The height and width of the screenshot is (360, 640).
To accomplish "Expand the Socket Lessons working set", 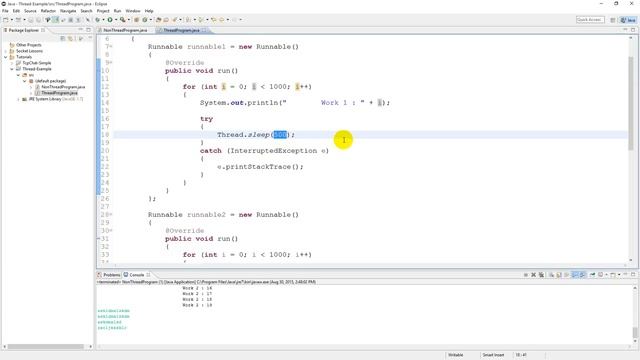I will 6,51.
